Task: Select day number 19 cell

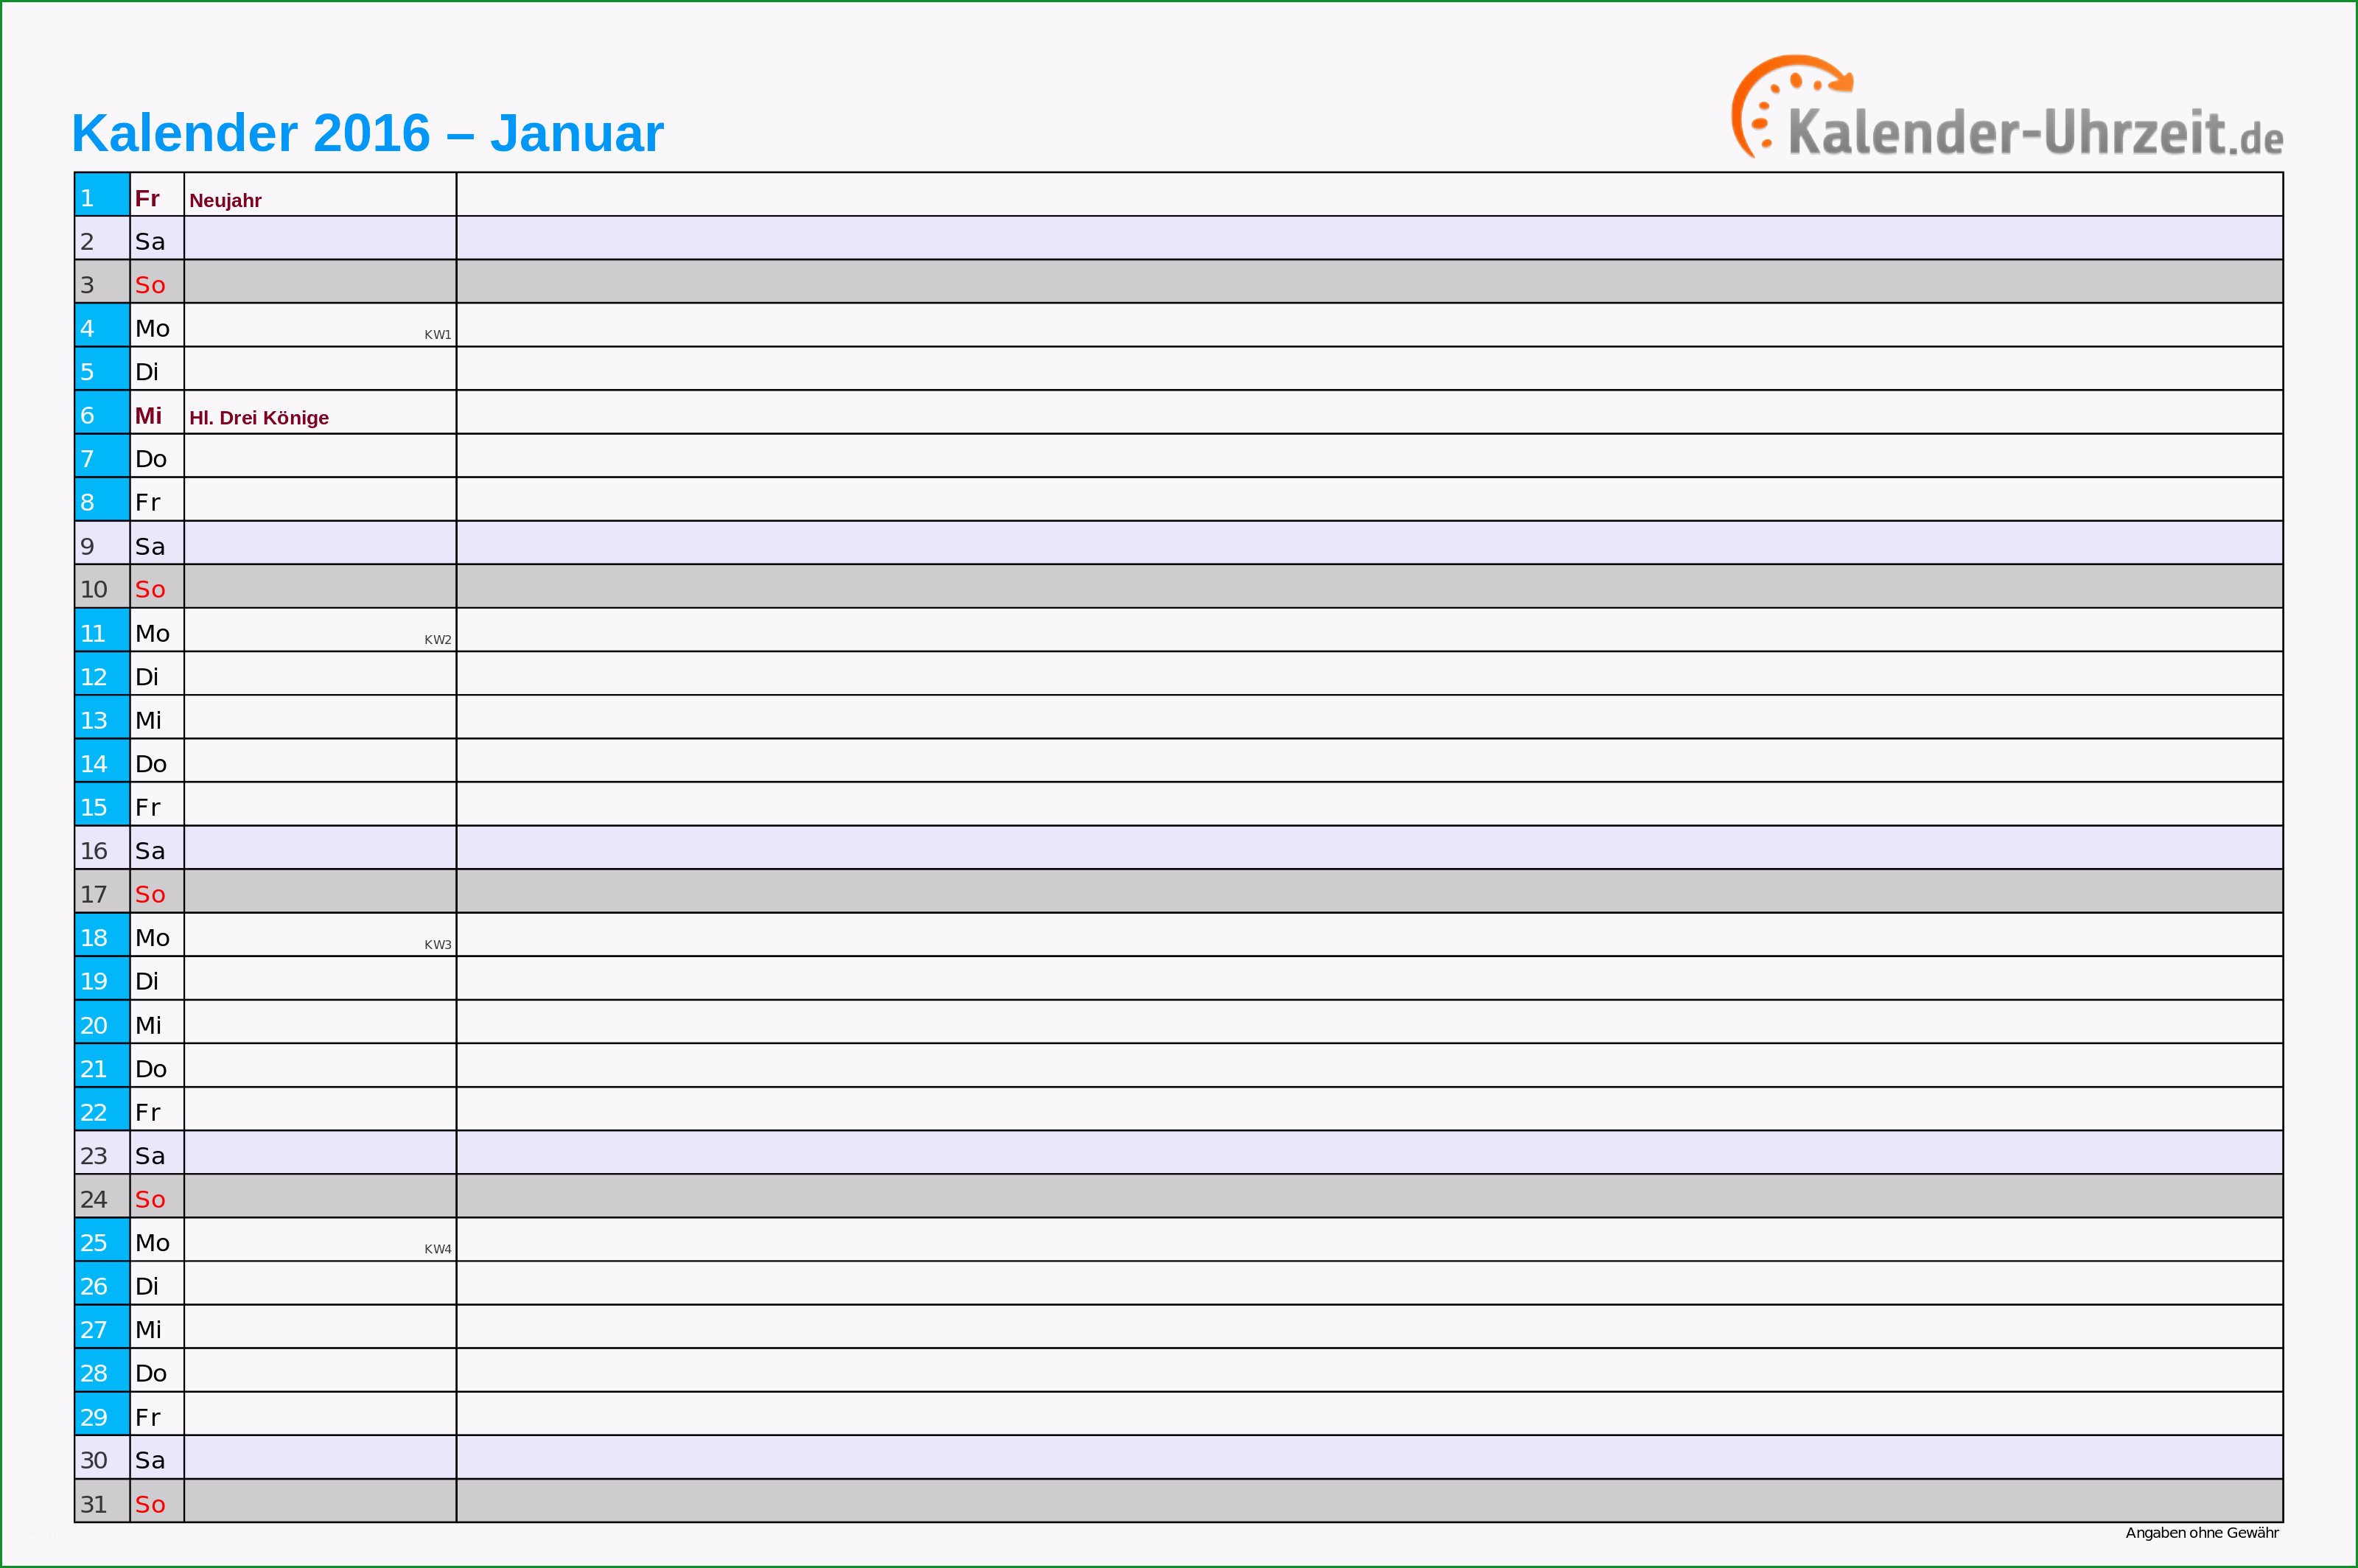Action: 102,978
